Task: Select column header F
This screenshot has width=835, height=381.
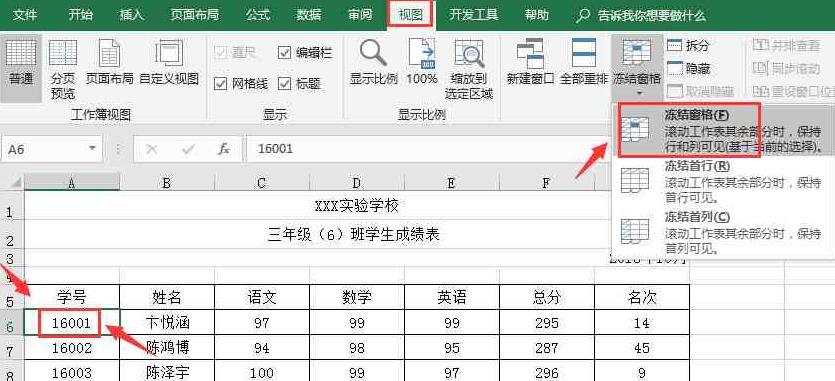Action: tap(546, 183)
